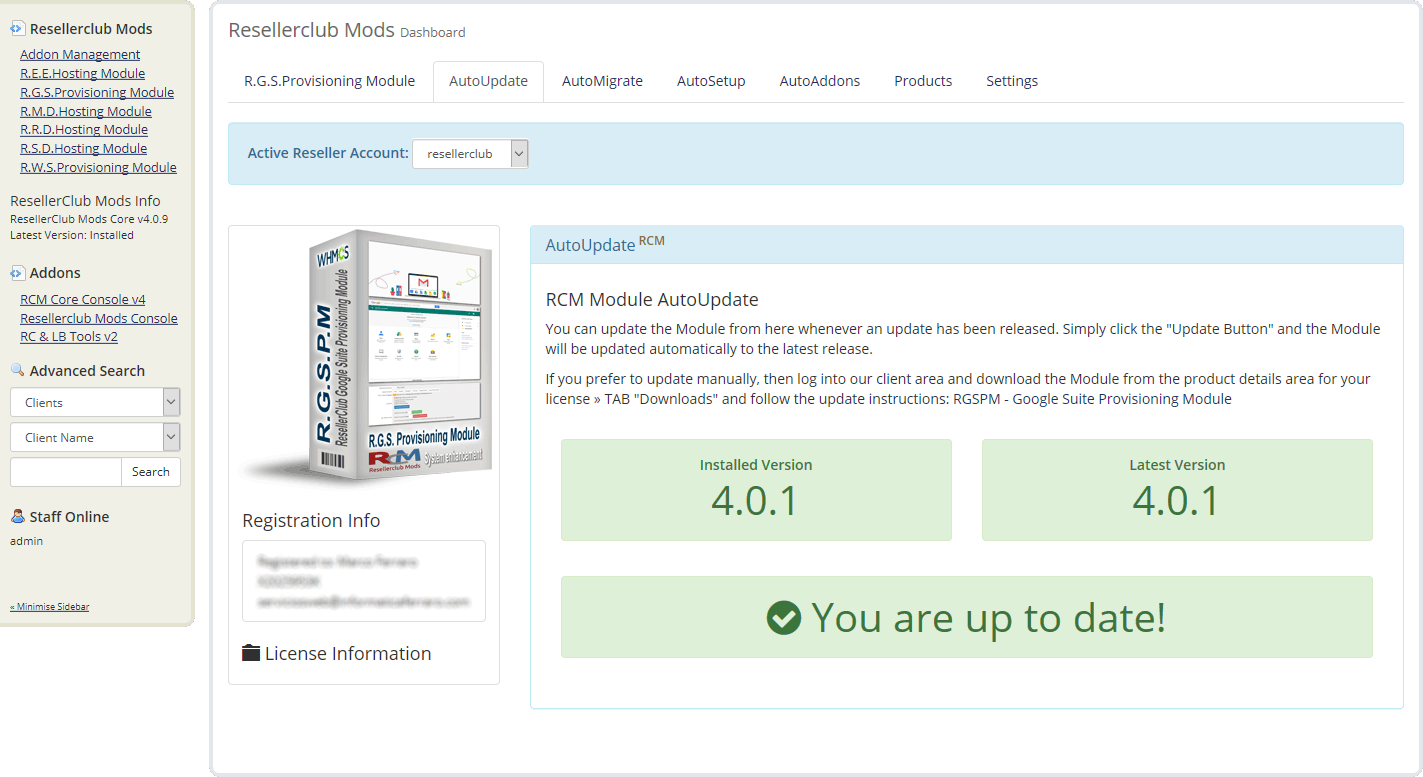Click the up to date checkmark icon
Image resolution: width=1423 pixels, height=777 pixels.
(784, 617)
